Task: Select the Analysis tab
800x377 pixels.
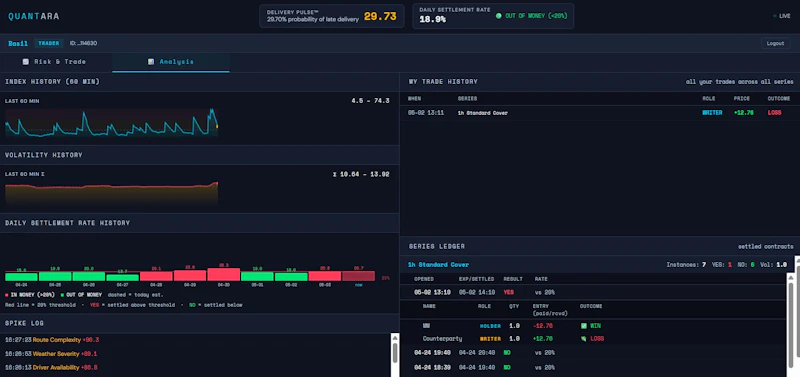Action: 171,62
